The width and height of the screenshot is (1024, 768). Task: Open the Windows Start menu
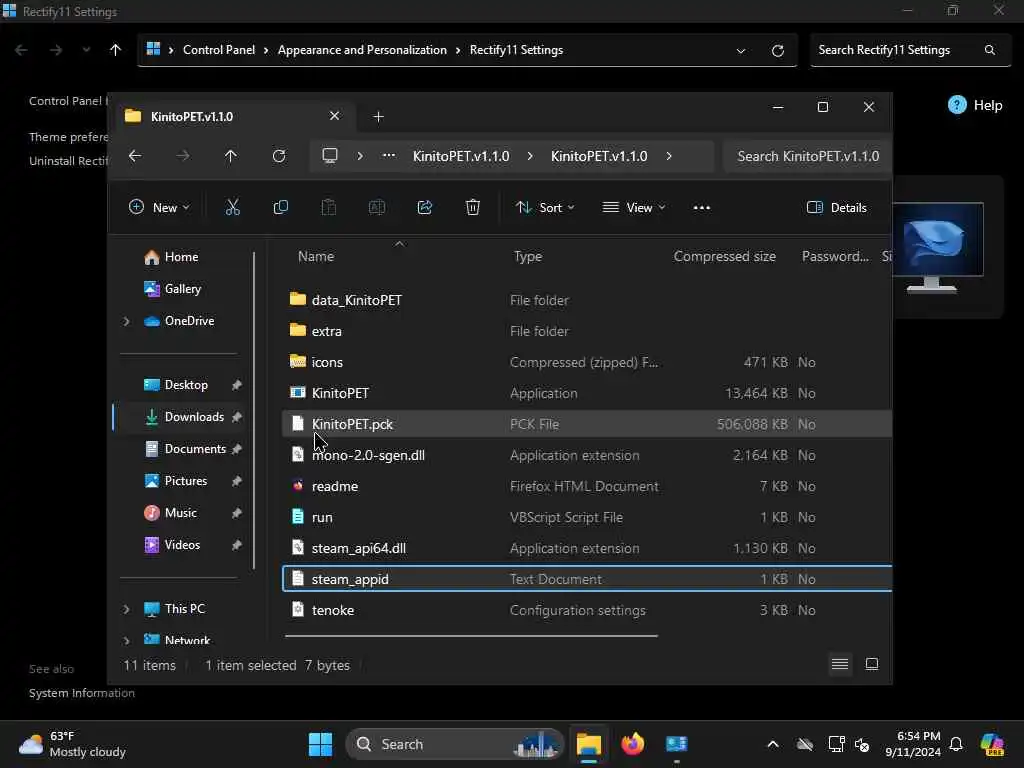(320, 744)
